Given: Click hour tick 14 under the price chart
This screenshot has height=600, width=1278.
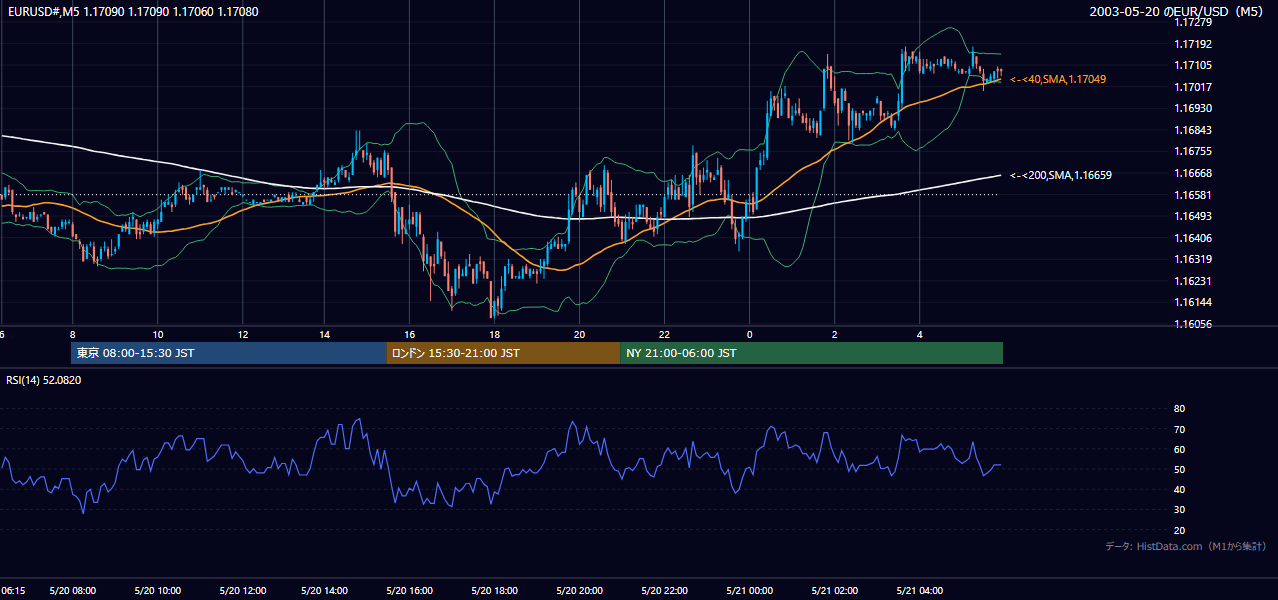Looking at the screenshot, I should (326, 334).
